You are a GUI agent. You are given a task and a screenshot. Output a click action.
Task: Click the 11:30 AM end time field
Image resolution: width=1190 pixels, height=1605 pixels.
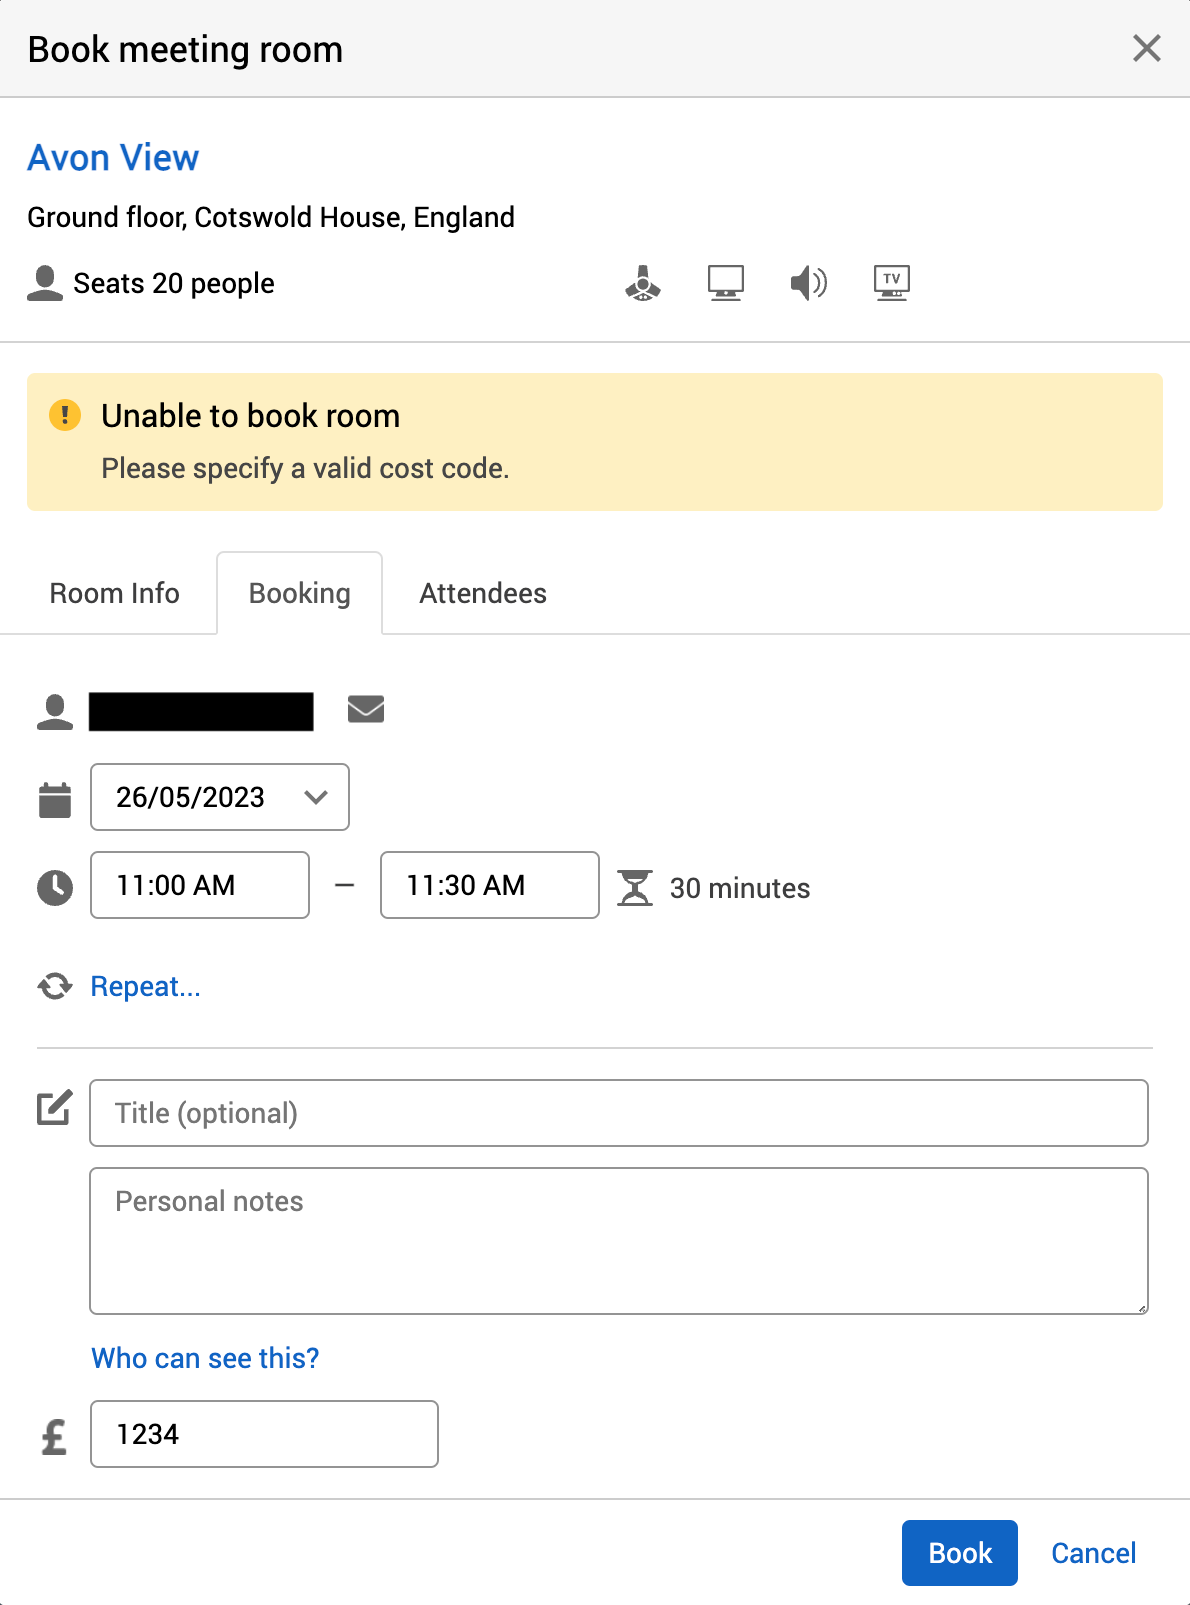pos(490,885)
